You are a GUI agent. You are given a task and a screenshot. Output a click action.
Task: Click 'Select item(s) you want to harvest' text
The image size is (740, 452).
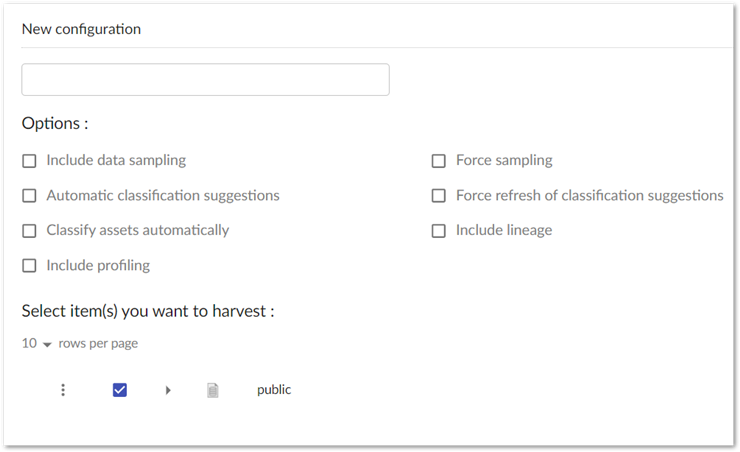click(148, 311)
